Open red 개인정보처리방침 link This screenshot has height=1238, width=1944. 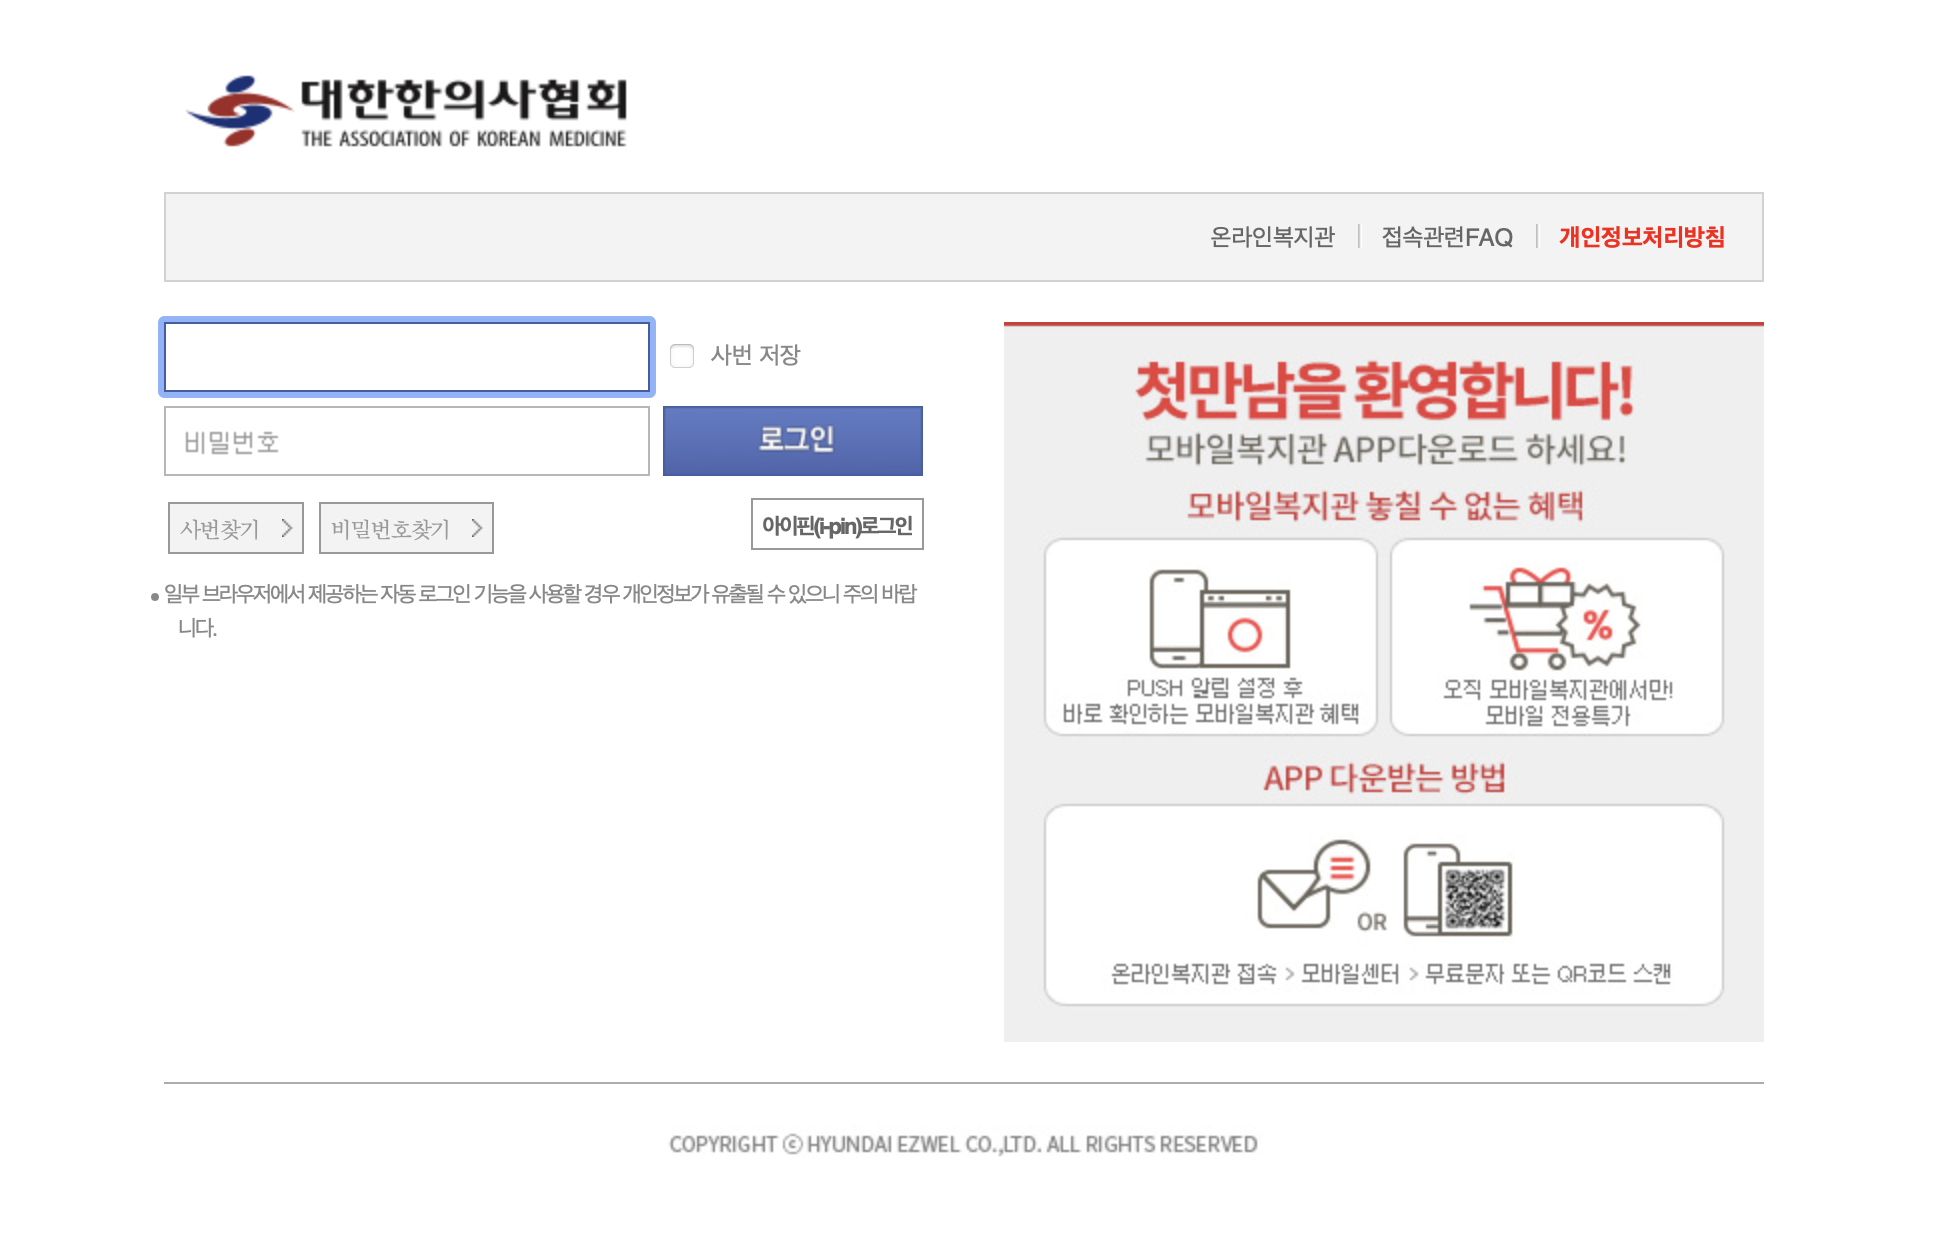pos(1641,237)
